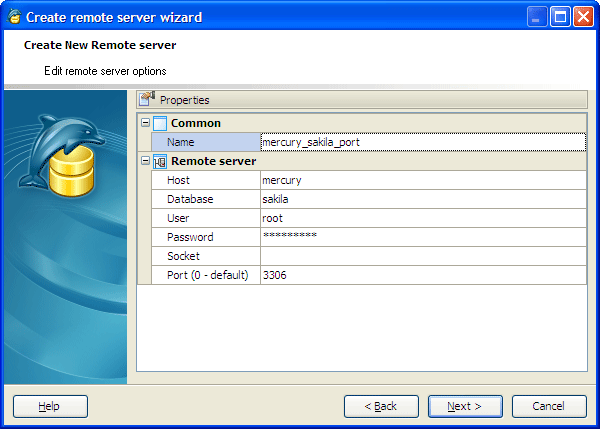Click the Remote server group heading text
This screenshot has height=429, width=600.
tap(214, 161)
